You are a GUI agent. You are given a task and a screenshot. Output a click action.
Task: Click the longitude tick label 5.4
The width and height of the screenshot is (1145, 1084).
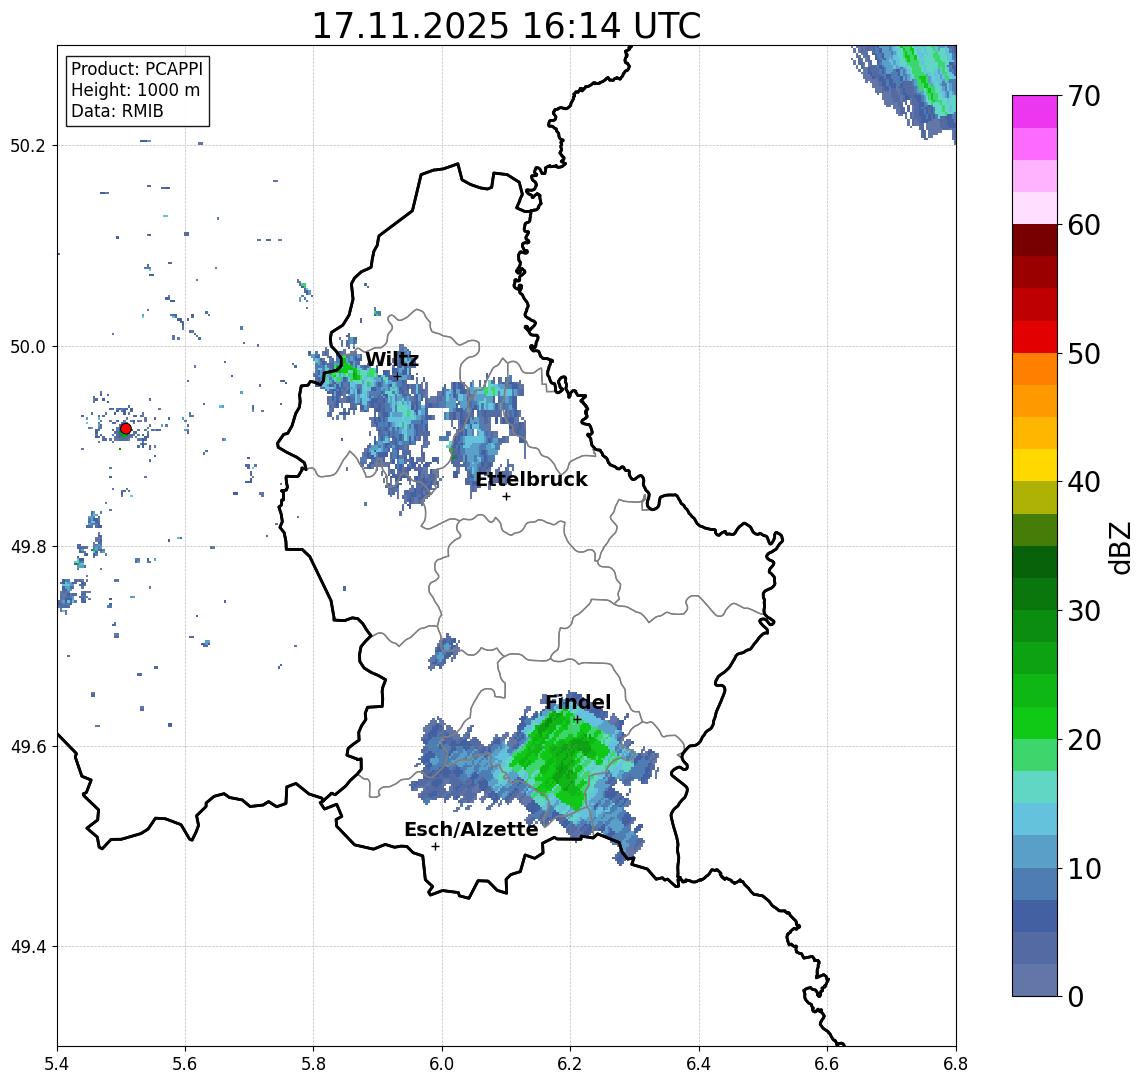(57, 1064)
